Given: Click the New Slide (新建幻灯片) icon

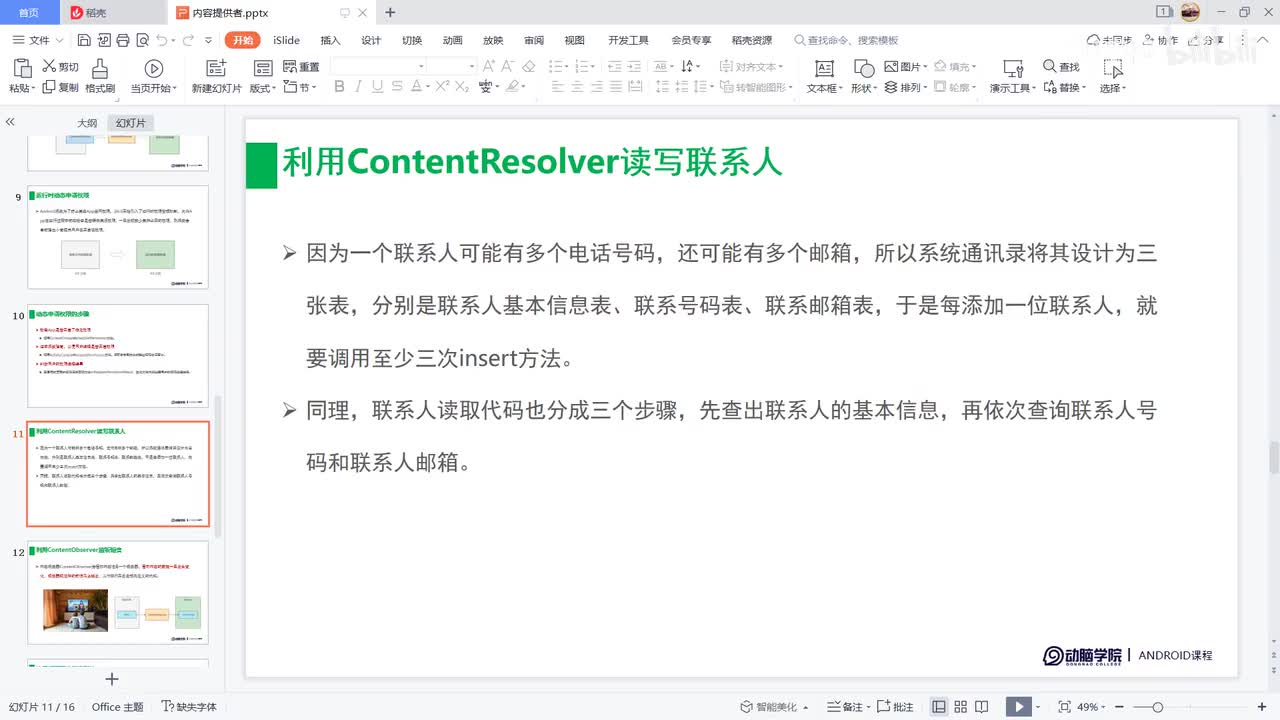Looking at the screenshot, I should pyautogui.click(x=216, y=68).
